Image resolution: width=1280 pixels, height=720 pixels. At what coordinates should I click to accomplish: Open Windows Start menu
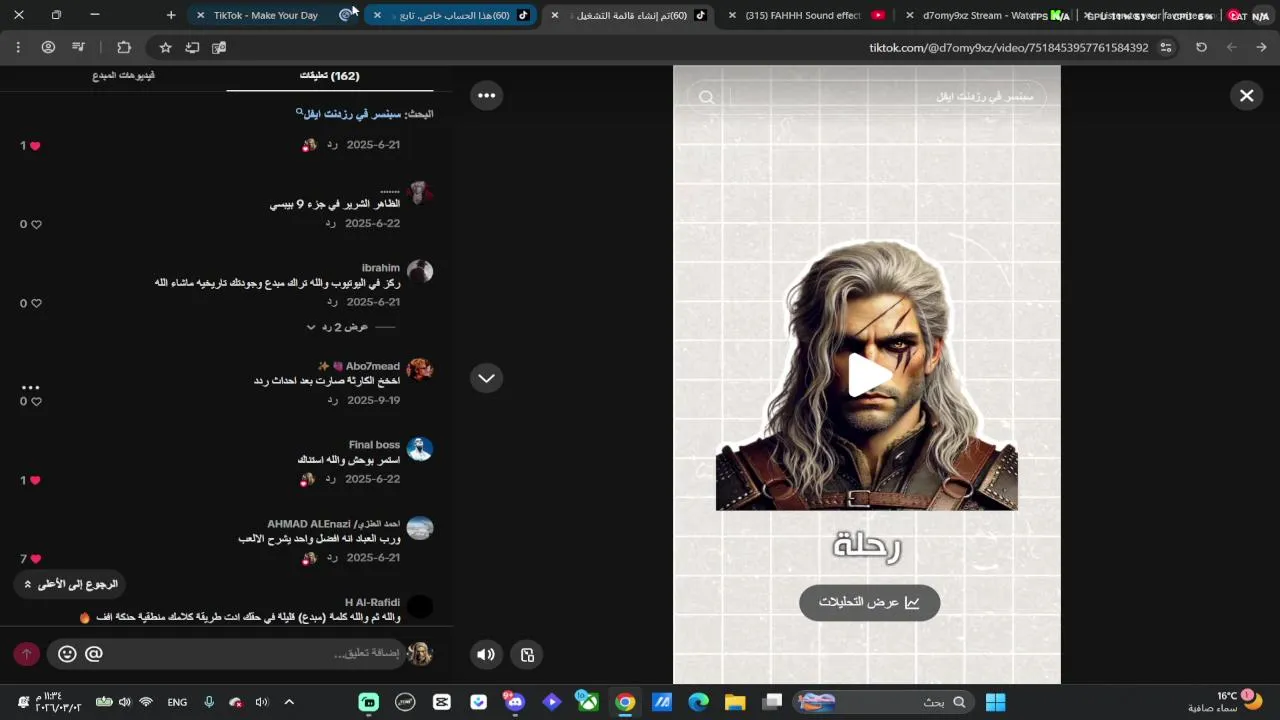click(995, 702)
